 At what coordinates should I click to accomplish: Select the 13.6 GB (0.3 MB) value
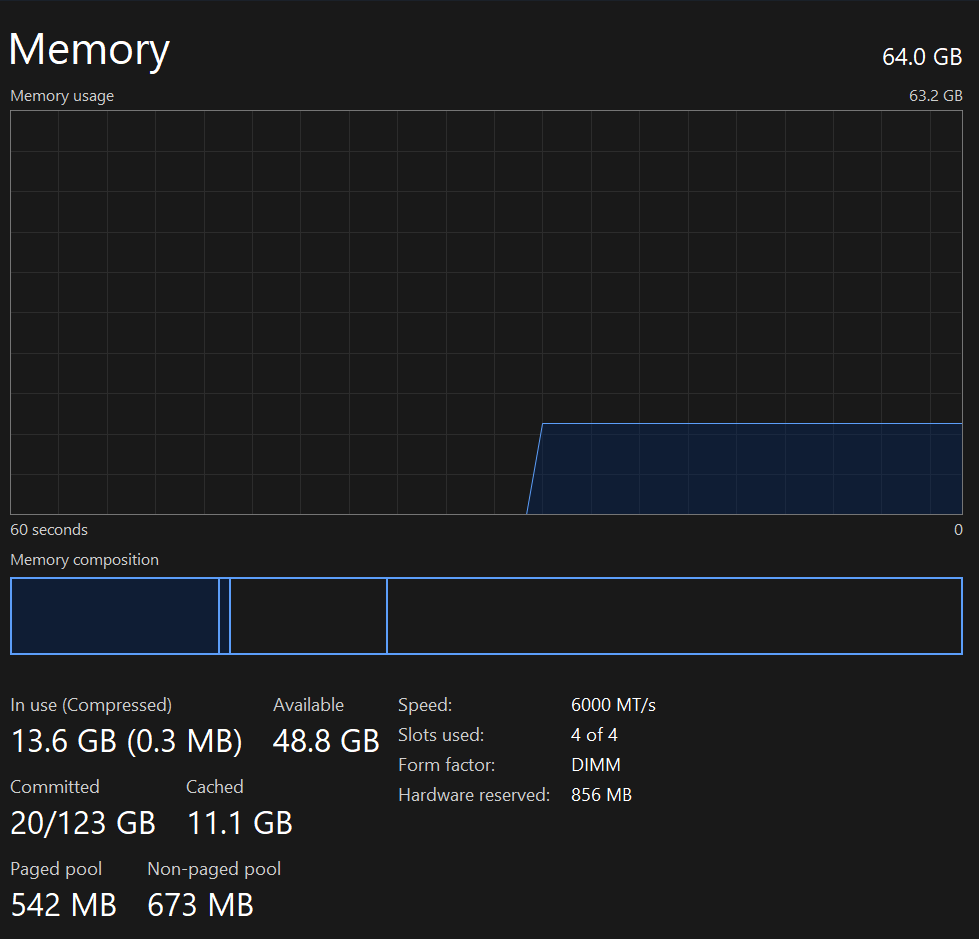[x=127, y=741]
